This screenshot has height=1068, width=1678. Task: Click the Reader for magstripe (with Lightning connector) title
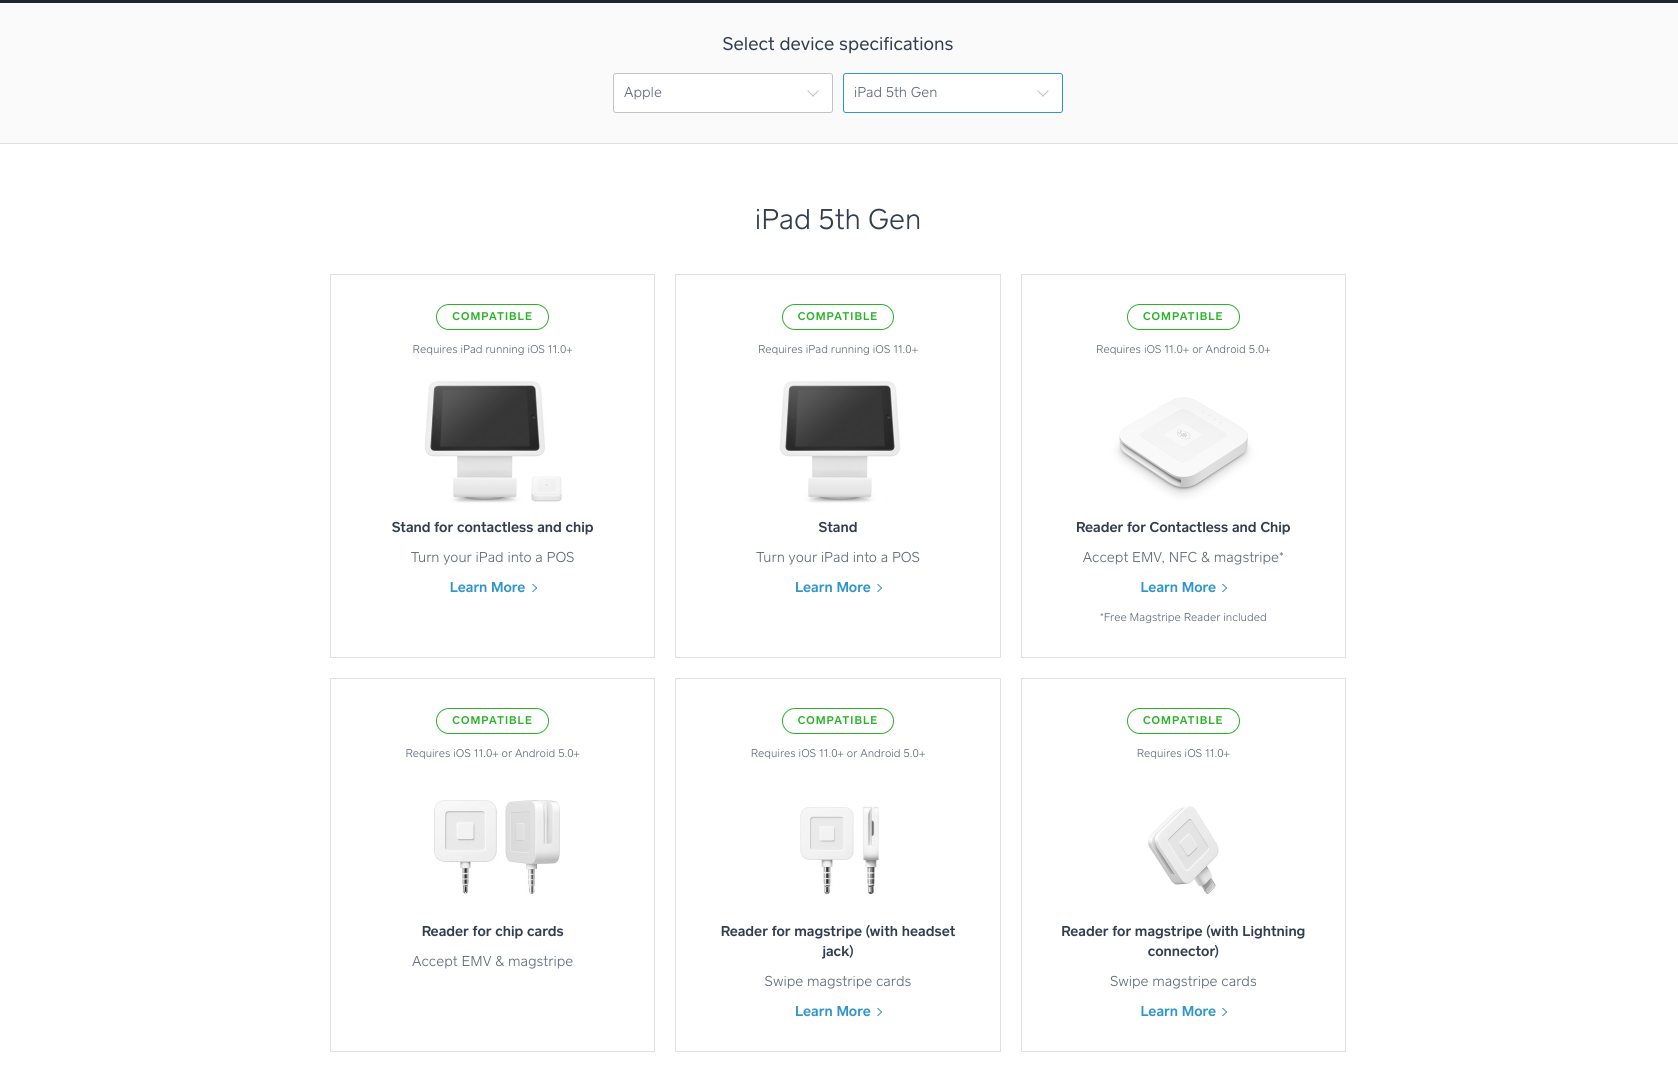(1183, 941)
